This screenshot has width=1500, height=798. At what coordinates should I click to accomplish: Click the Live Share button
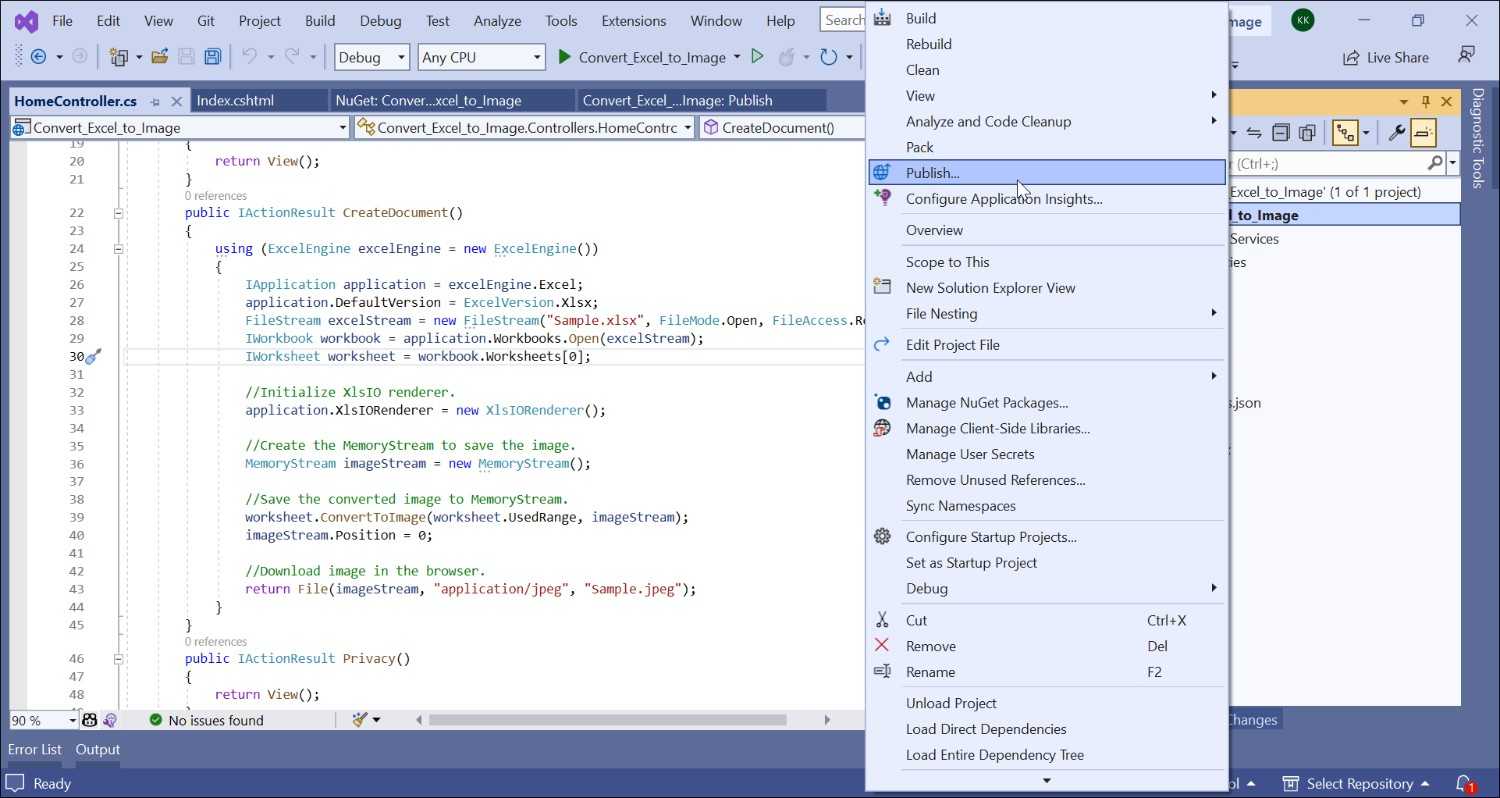[1385, 57]
